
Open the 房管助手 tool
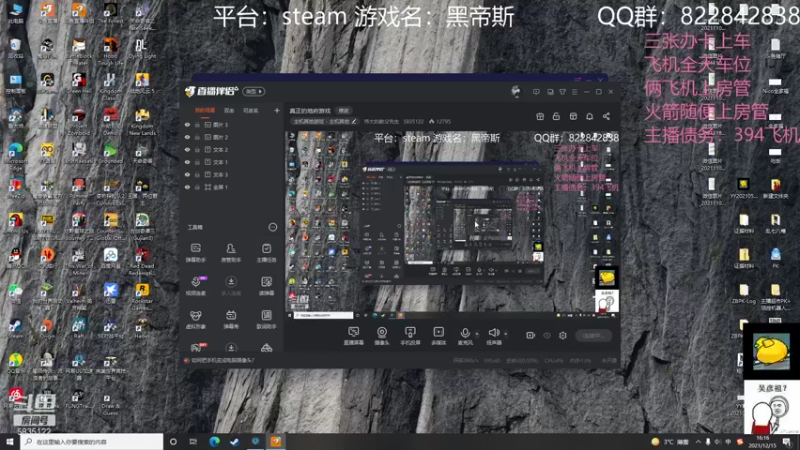(x=231, y=253)
